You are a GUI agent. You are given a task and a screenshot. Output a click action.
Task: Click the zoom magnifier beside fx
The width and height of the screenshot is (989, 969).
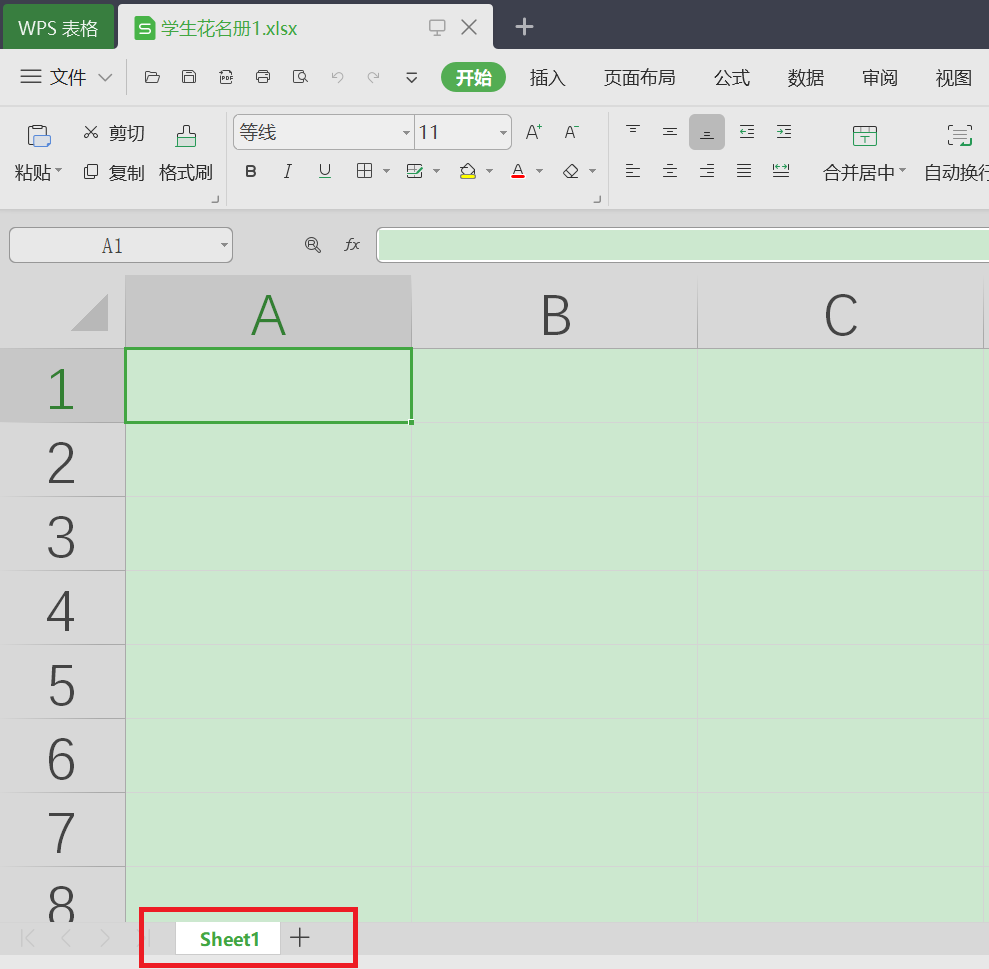[313, 245]
